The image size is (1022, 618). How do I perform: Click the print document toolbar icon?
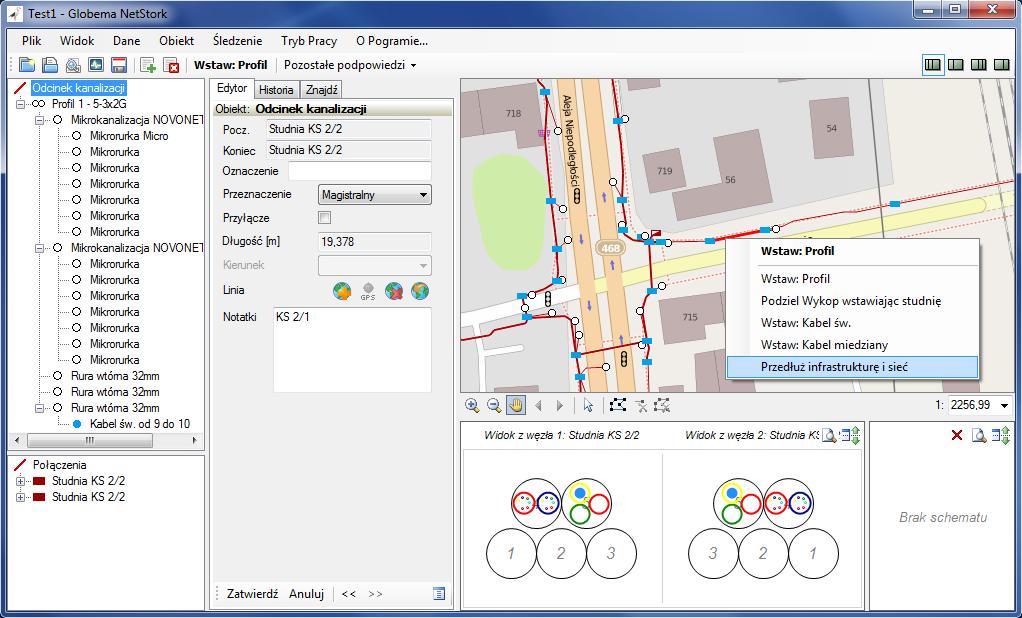coord(50,65)
